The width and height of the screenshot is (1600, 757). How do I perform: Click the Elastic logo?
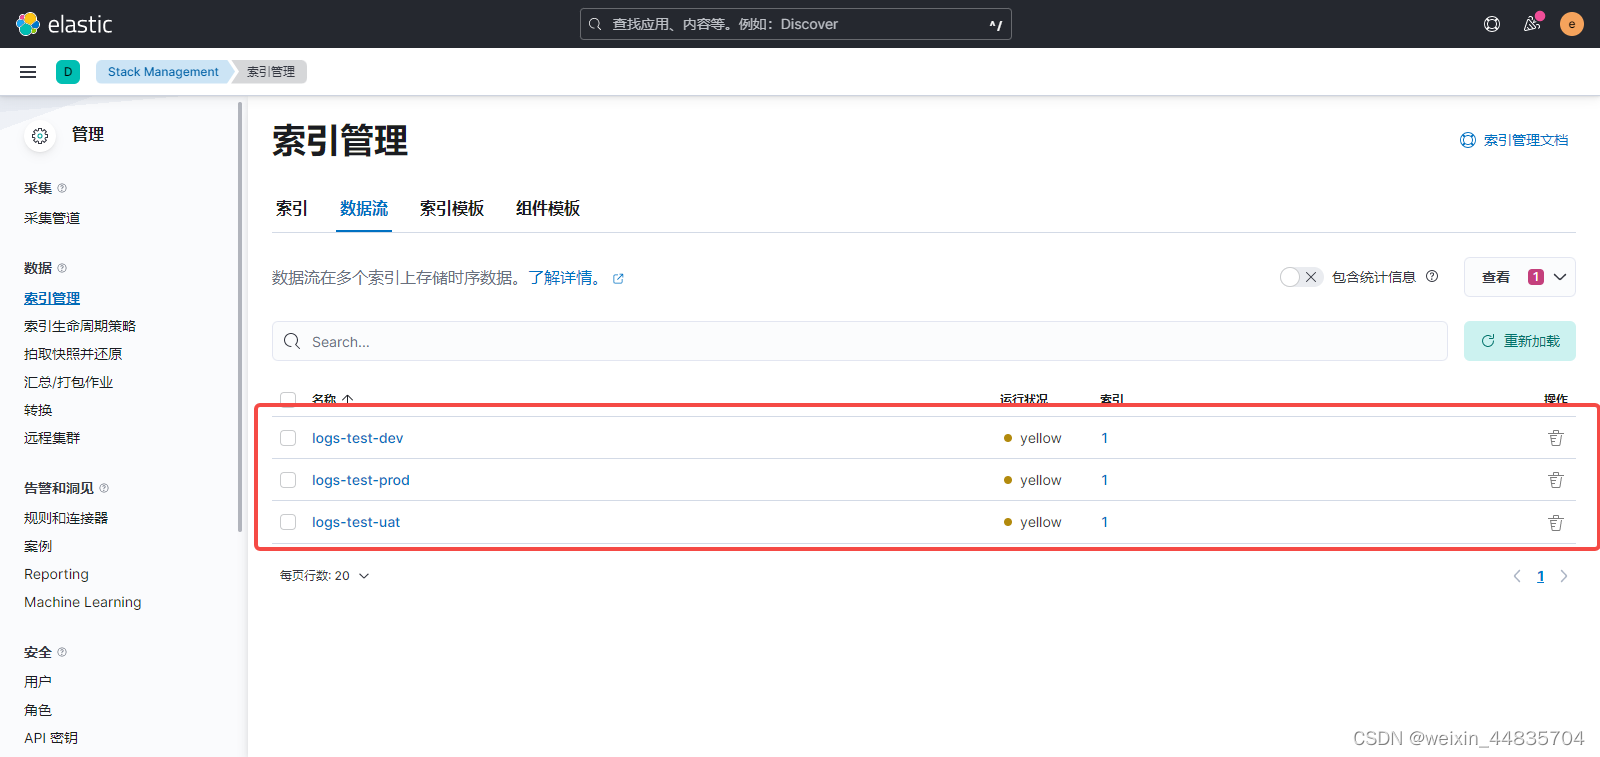pyautogui.click(x=65, y=24)
